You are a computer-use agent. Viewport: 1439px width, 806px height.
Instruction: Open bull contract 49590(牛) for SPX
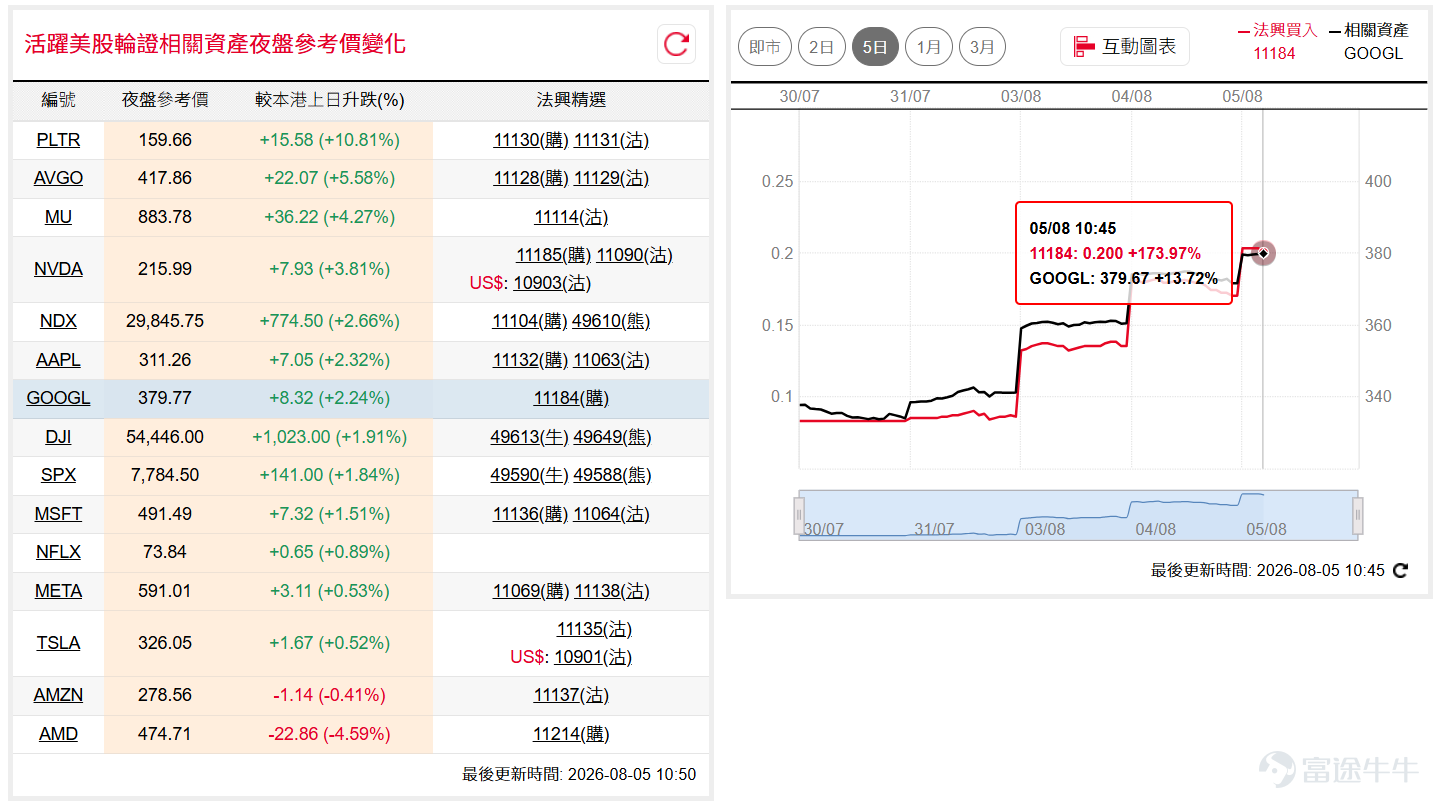click(530, 475)
